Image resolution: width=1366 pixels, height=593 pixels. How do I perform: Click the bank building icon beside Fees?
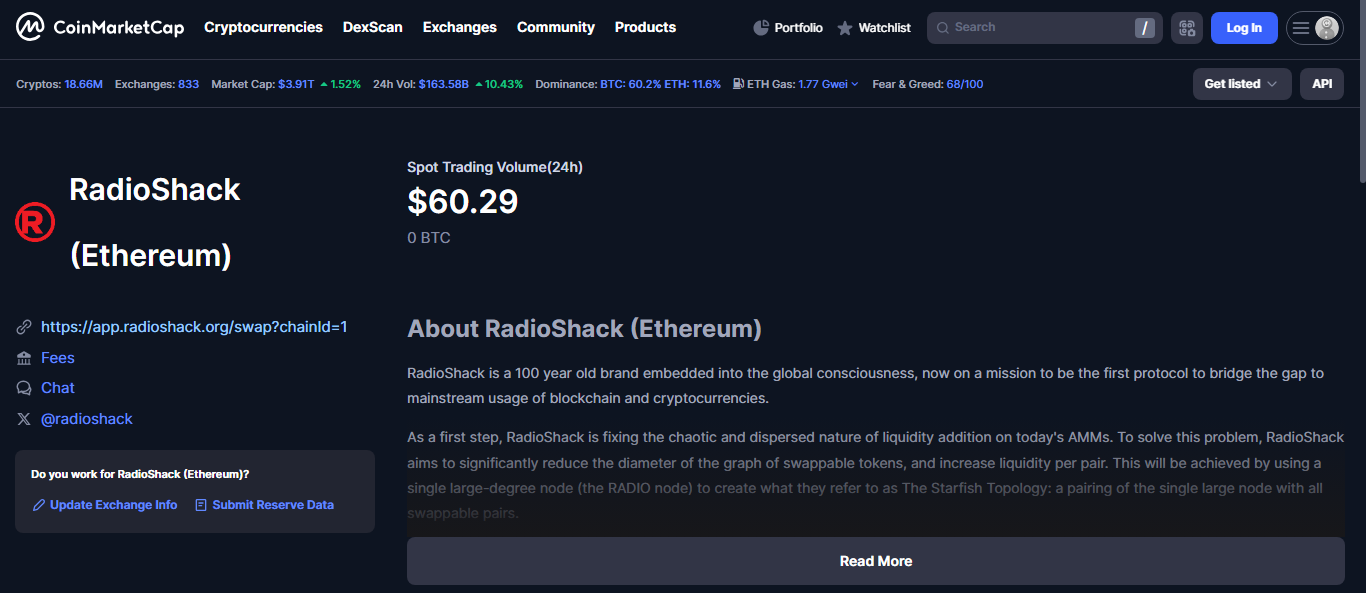[x=24, y=358]
